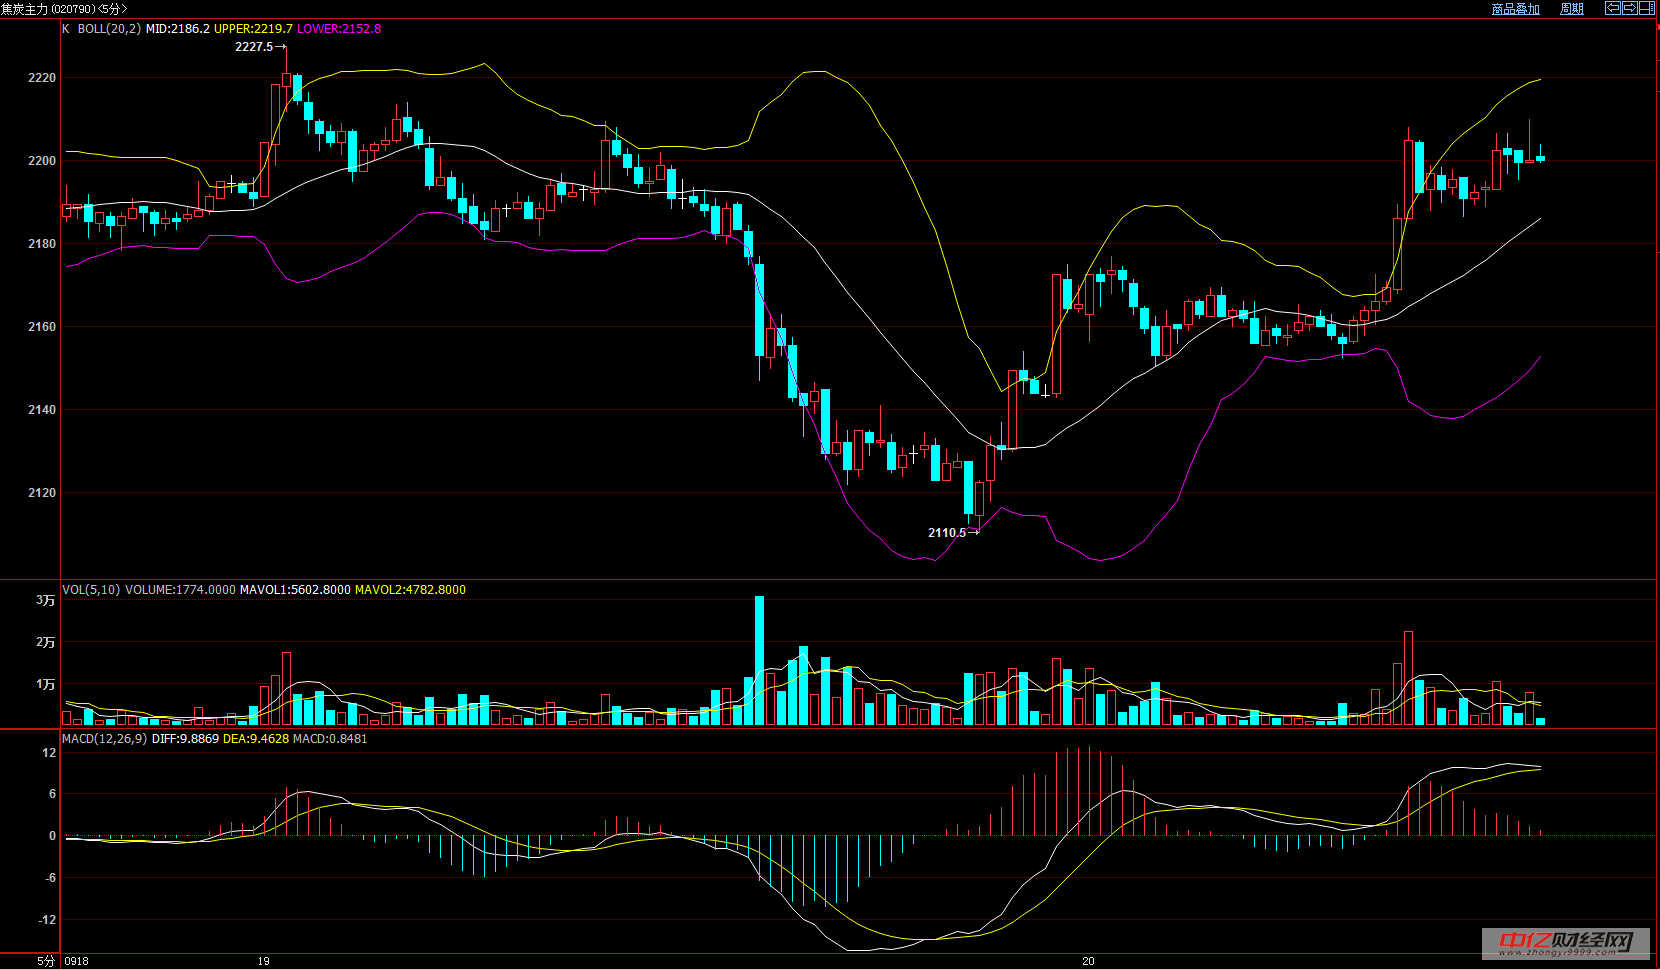Screen dimensions: 1660x970
Task: Click the 2220 price axis label
Action: coord(42,78)
